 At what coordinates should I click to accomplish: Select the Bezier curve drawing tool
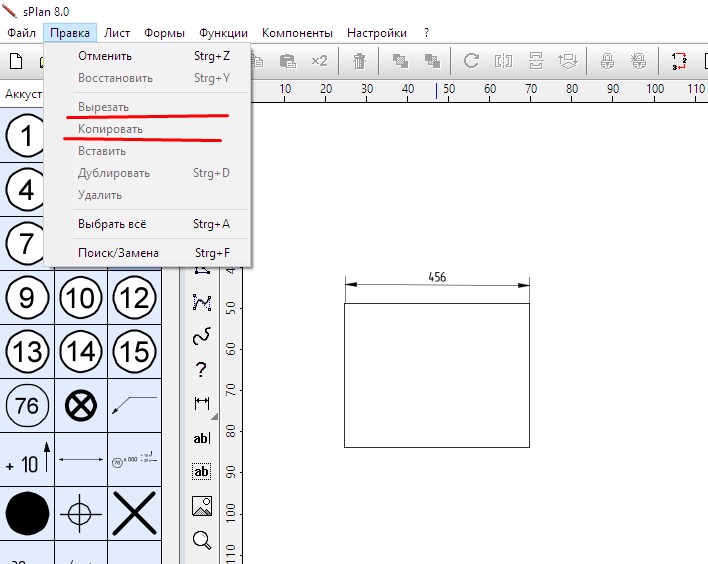[x=202, y=303]
